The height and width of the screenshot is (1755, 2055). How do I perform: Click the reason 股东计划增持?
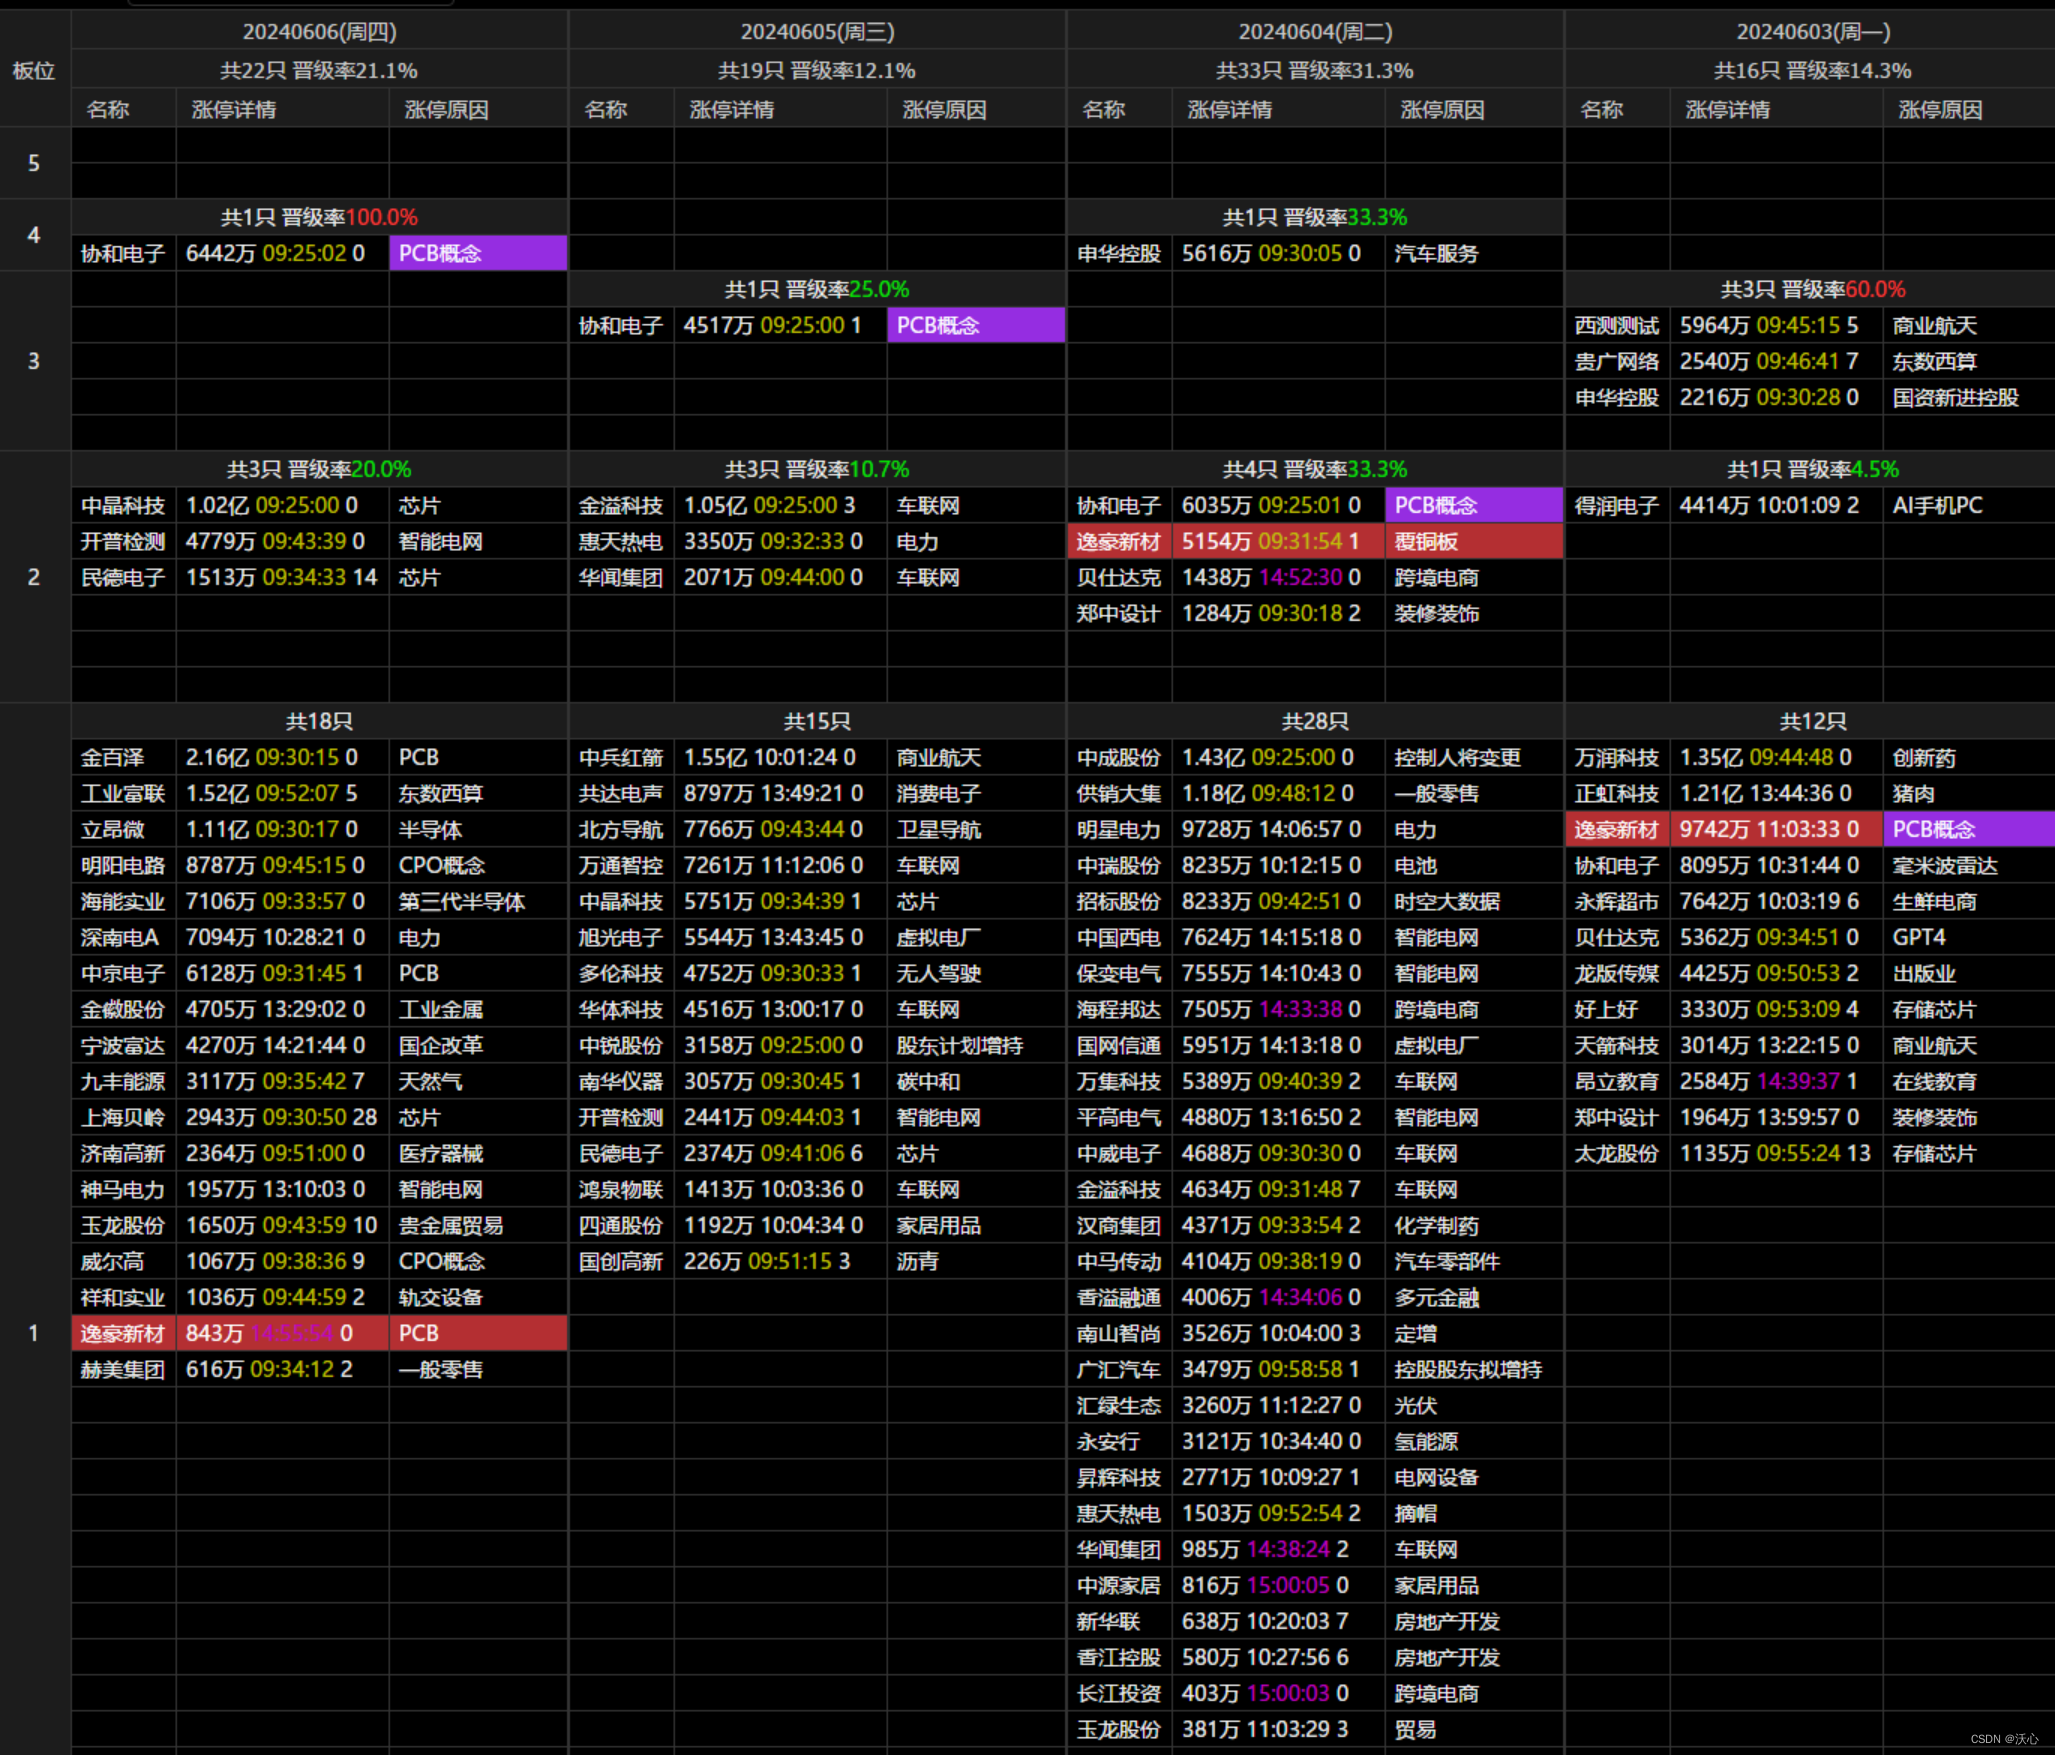click(x=959, y=1046)
